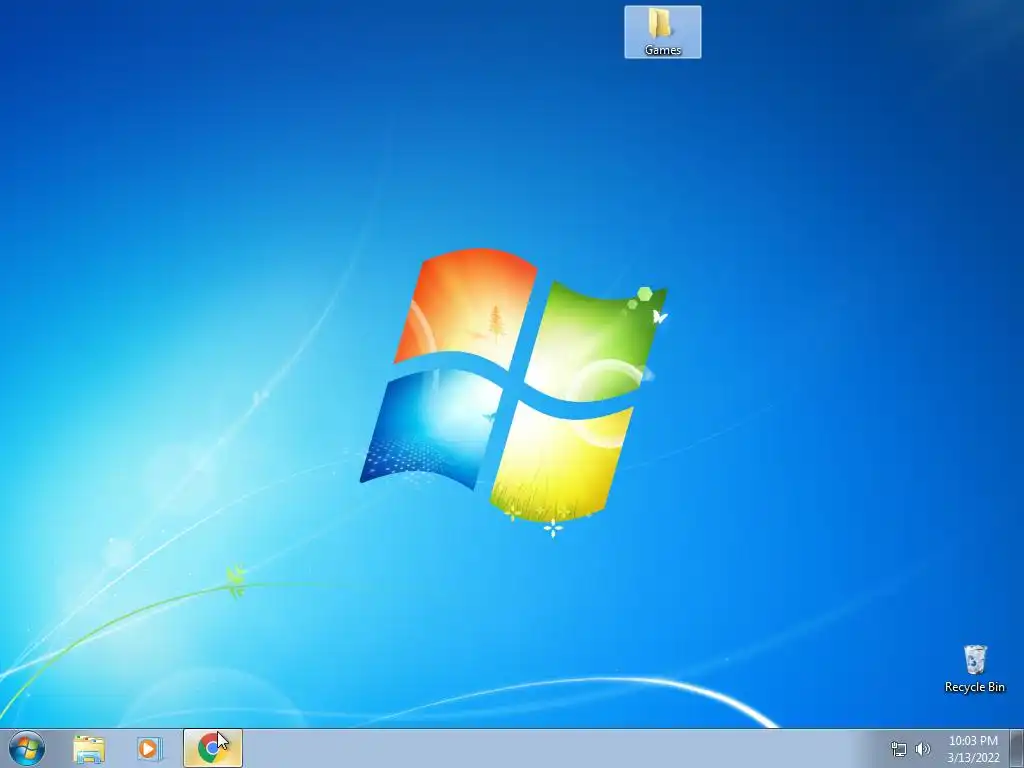The height and width of the screenshot is (768, 1024).
Task: Launch Windows Explorer from the taskbar
Action: pyautogui.click(x=89, y=749)
